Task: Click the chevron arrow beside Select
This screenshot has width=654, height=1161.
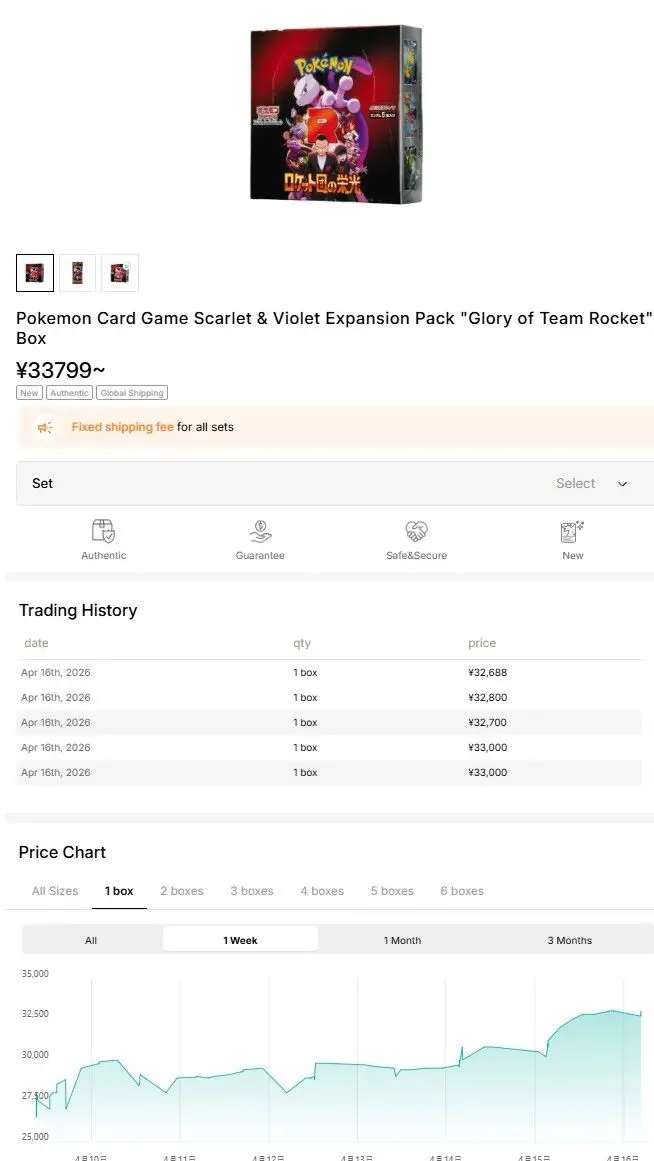Action: 622,484
